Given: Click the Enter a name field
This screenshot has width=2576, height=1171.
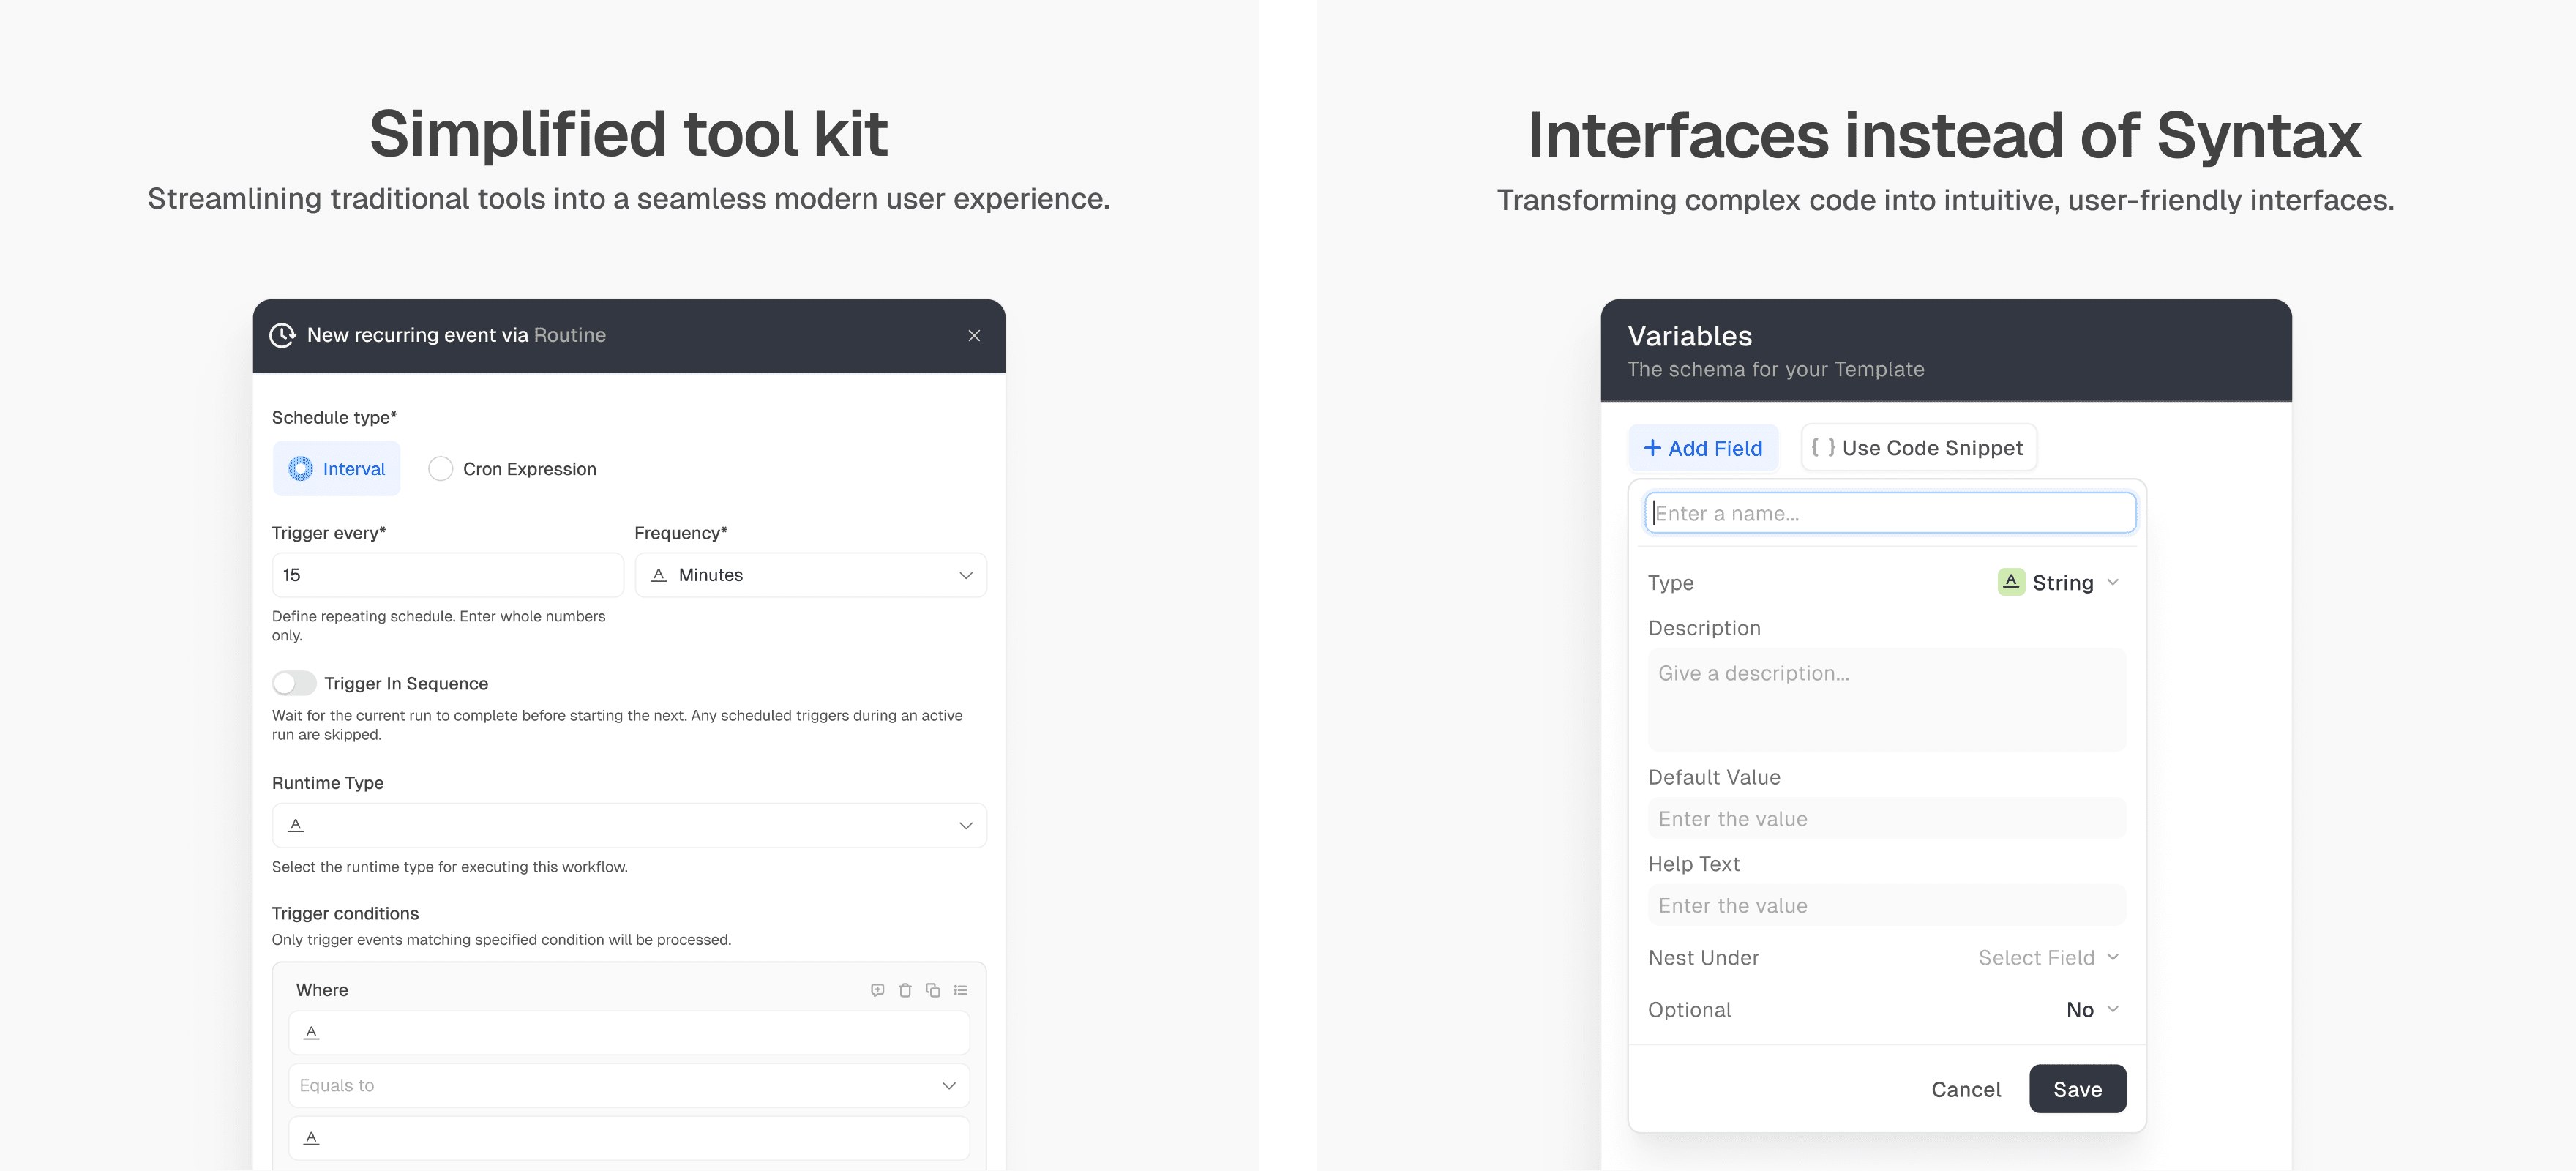Looking at the screenshot, I should [x=1890, y=513].
